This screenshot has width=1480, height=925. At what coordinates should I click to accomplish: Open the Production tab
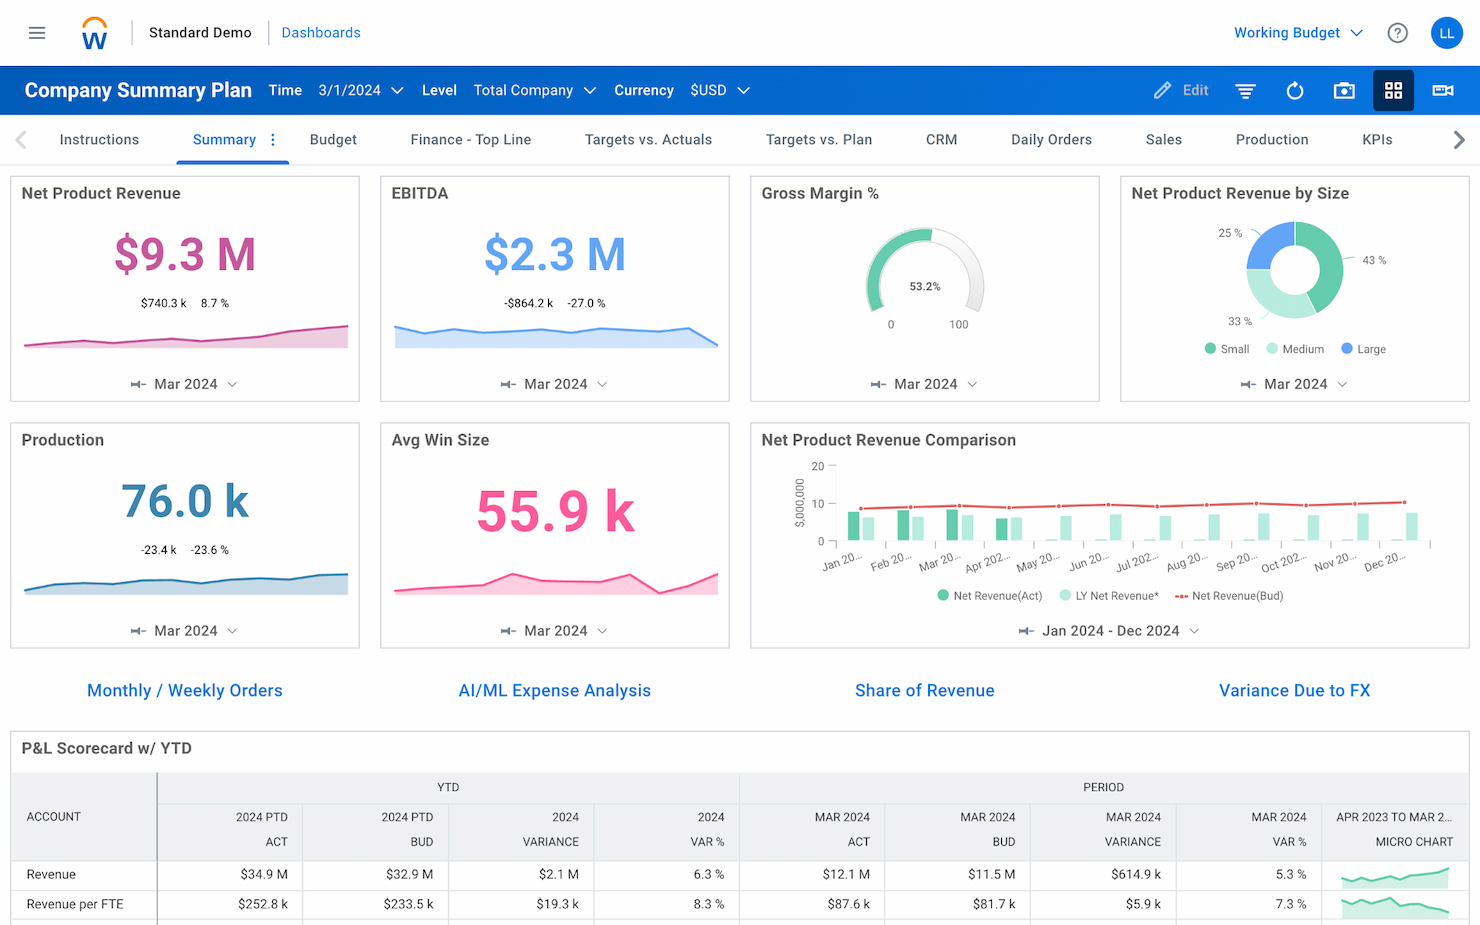[x=1272, y=140]
